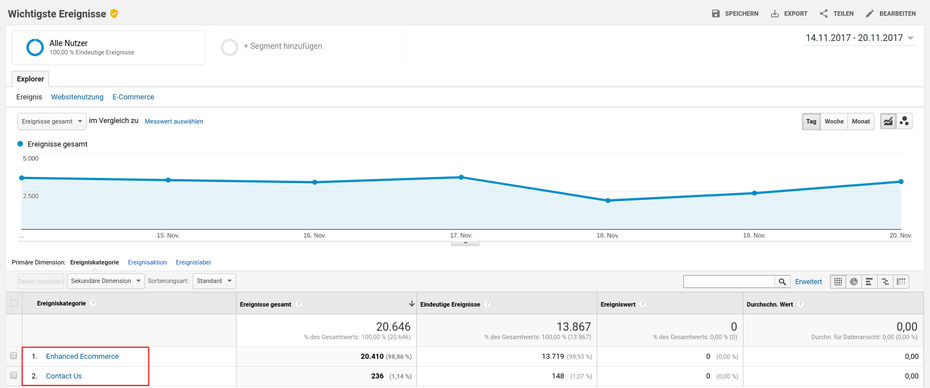Select the Explorer tab

(x=30, y=79)
